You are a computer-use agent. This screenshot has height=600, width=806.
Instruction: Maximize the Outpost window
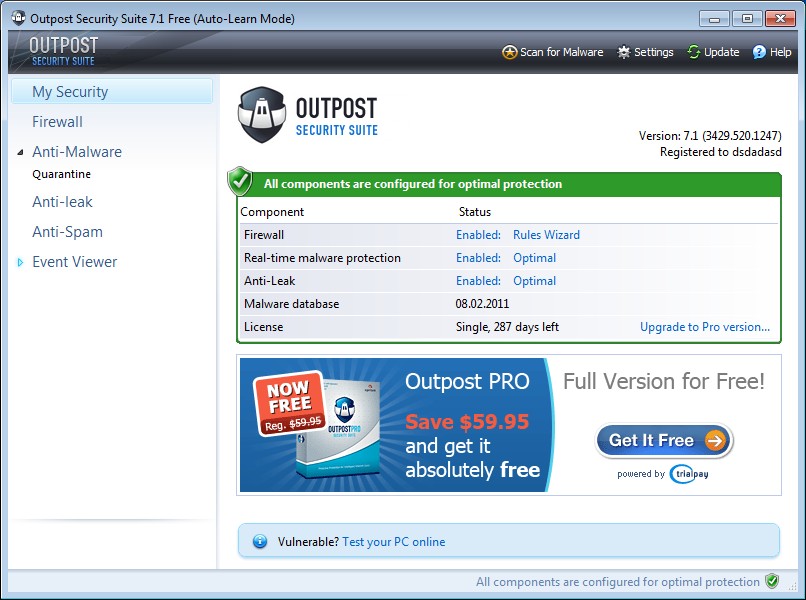point(747,19)
